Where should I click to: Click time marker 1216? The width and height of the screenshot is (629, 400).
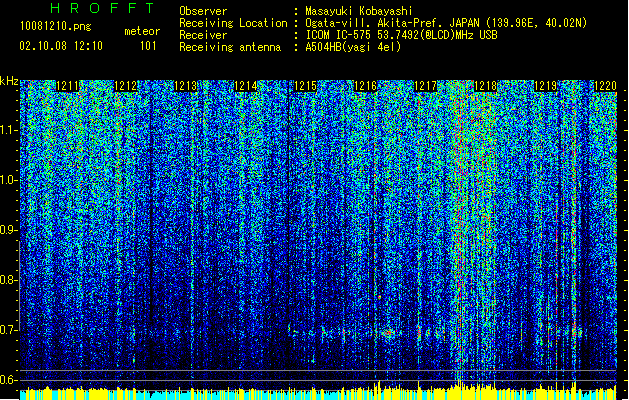tap(365, 86)
